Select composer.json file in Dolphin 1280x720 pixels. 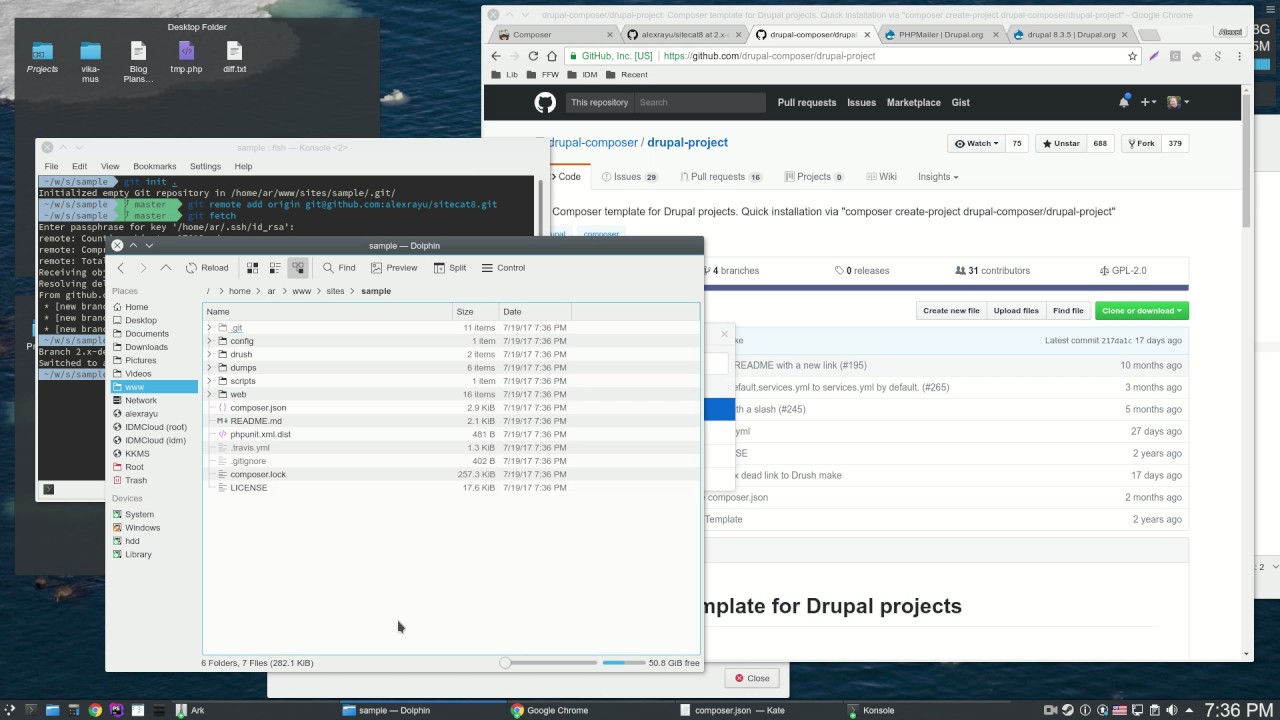click(258, 408)
